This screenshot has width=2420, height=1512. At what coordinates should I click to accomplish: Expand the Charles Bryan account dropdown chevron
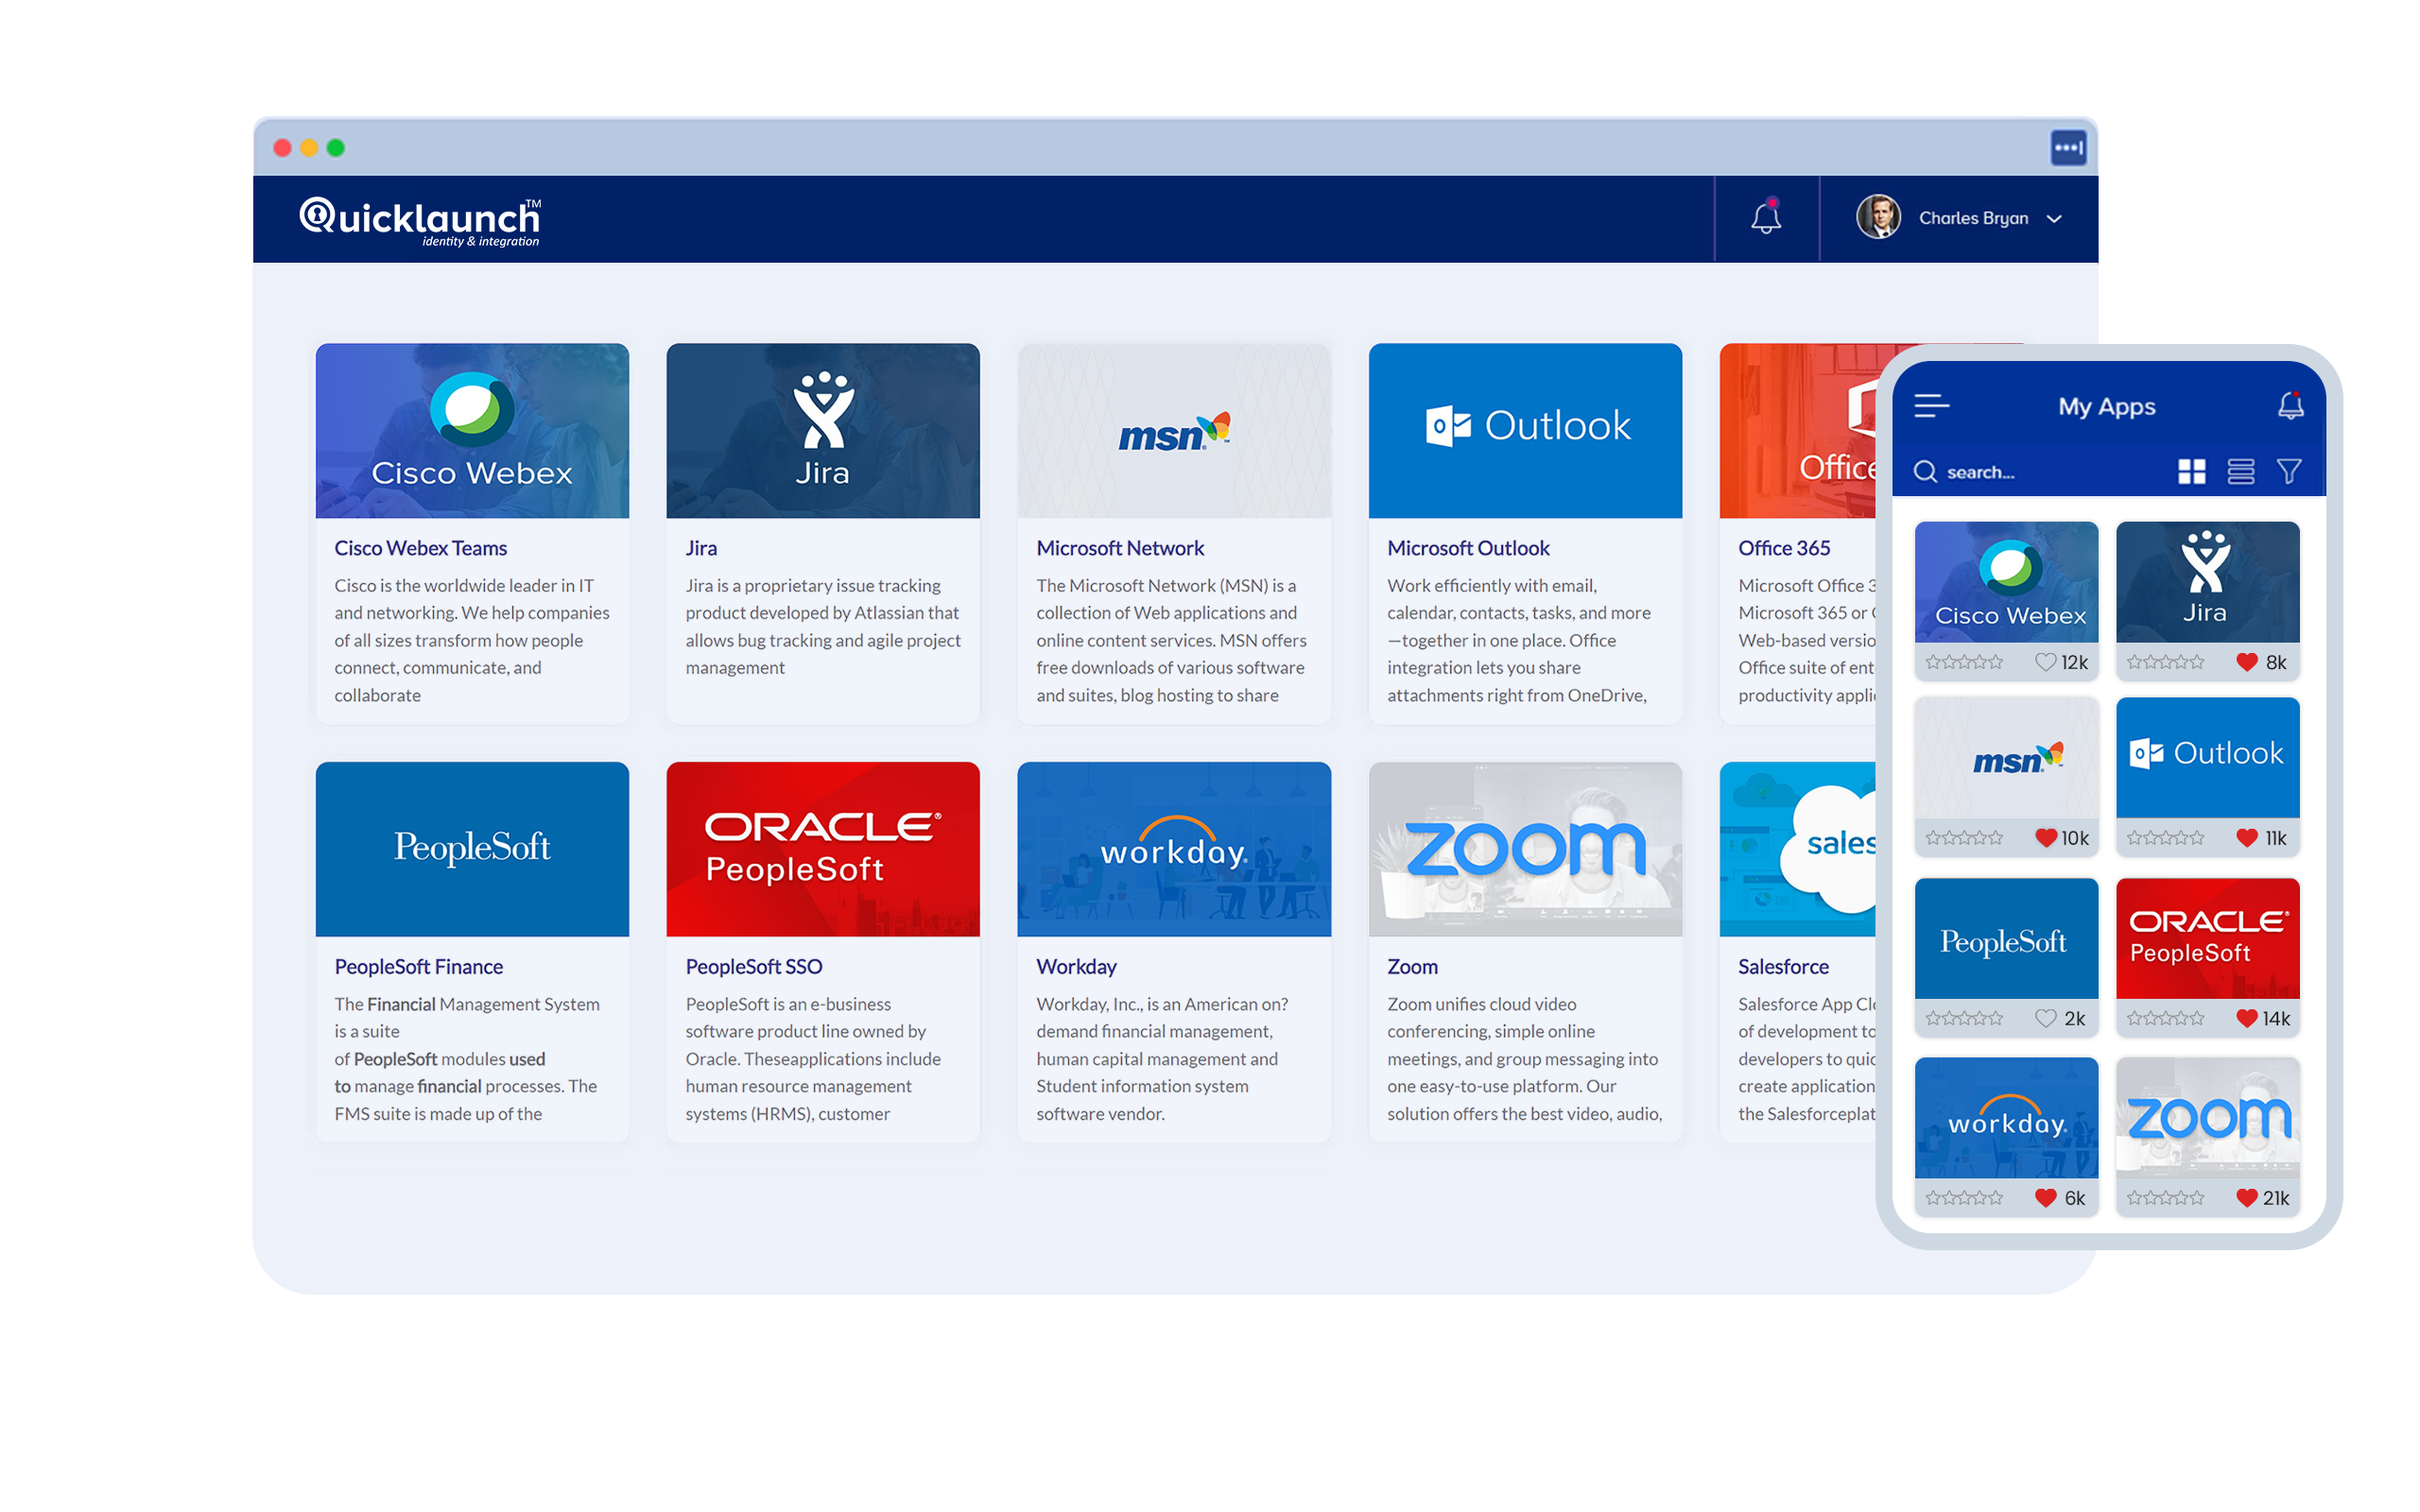coord(2054,219)
